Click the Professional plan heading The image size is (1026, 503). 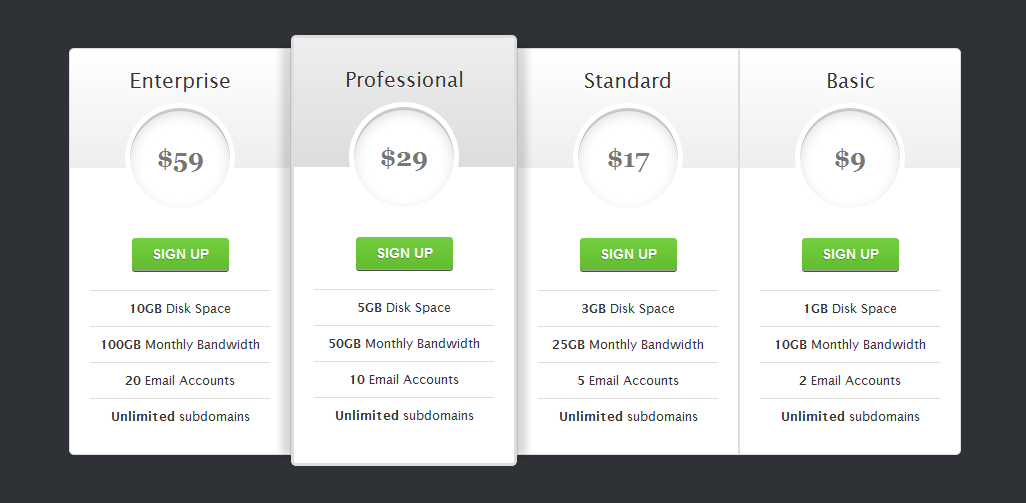click(404, 80)
